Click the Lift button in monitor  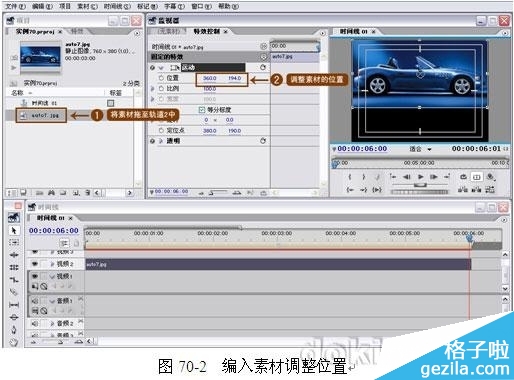pos(463,190)
